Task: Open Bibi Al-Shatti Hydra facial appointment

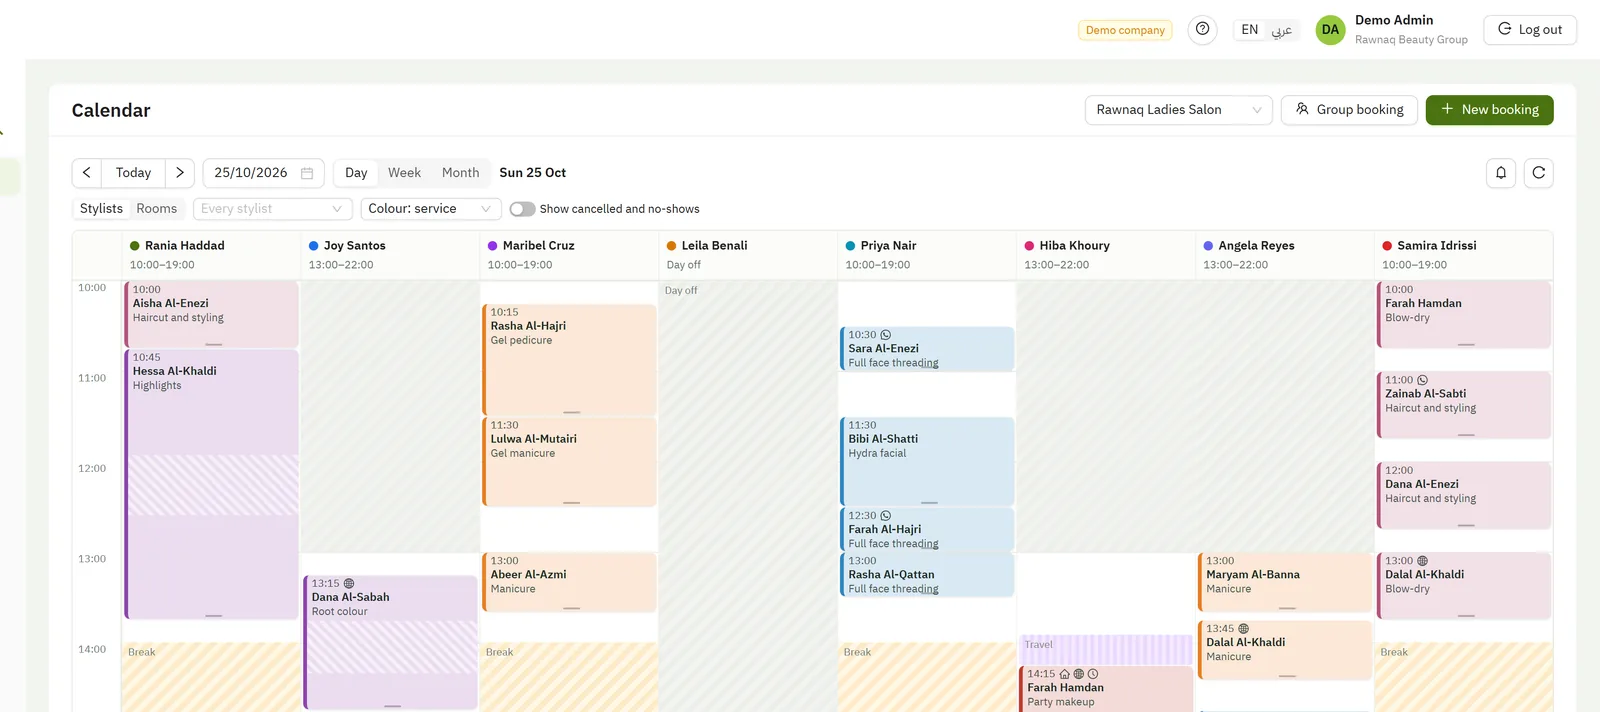Action: (927, 461)
